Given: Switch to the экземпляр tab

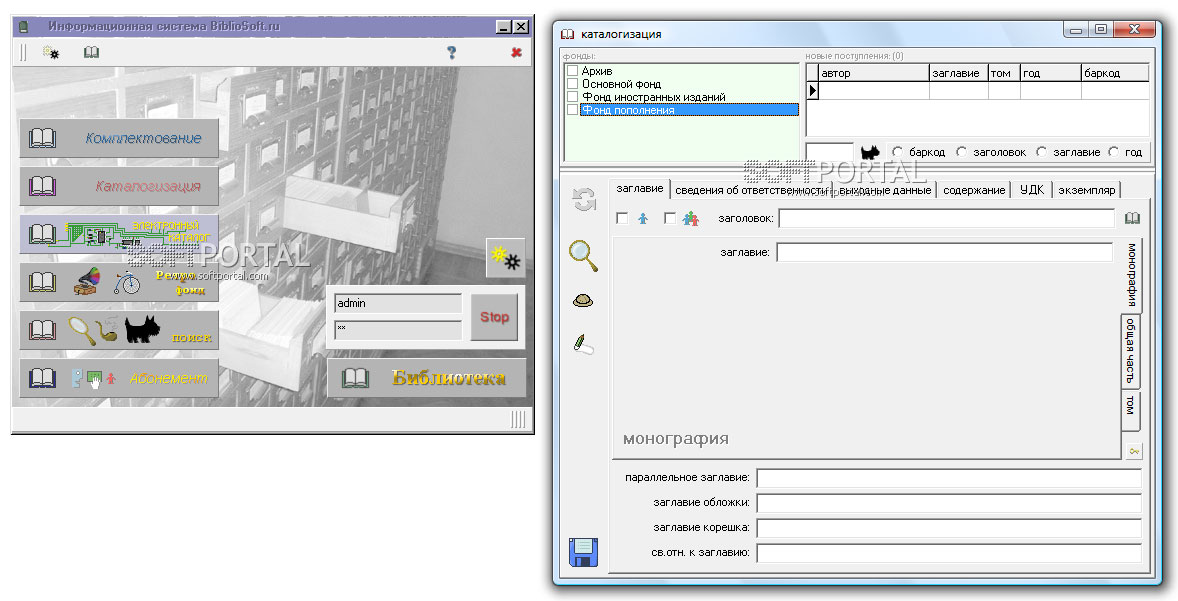Looking at the screenshot, I should click(x=1086, y=190).
